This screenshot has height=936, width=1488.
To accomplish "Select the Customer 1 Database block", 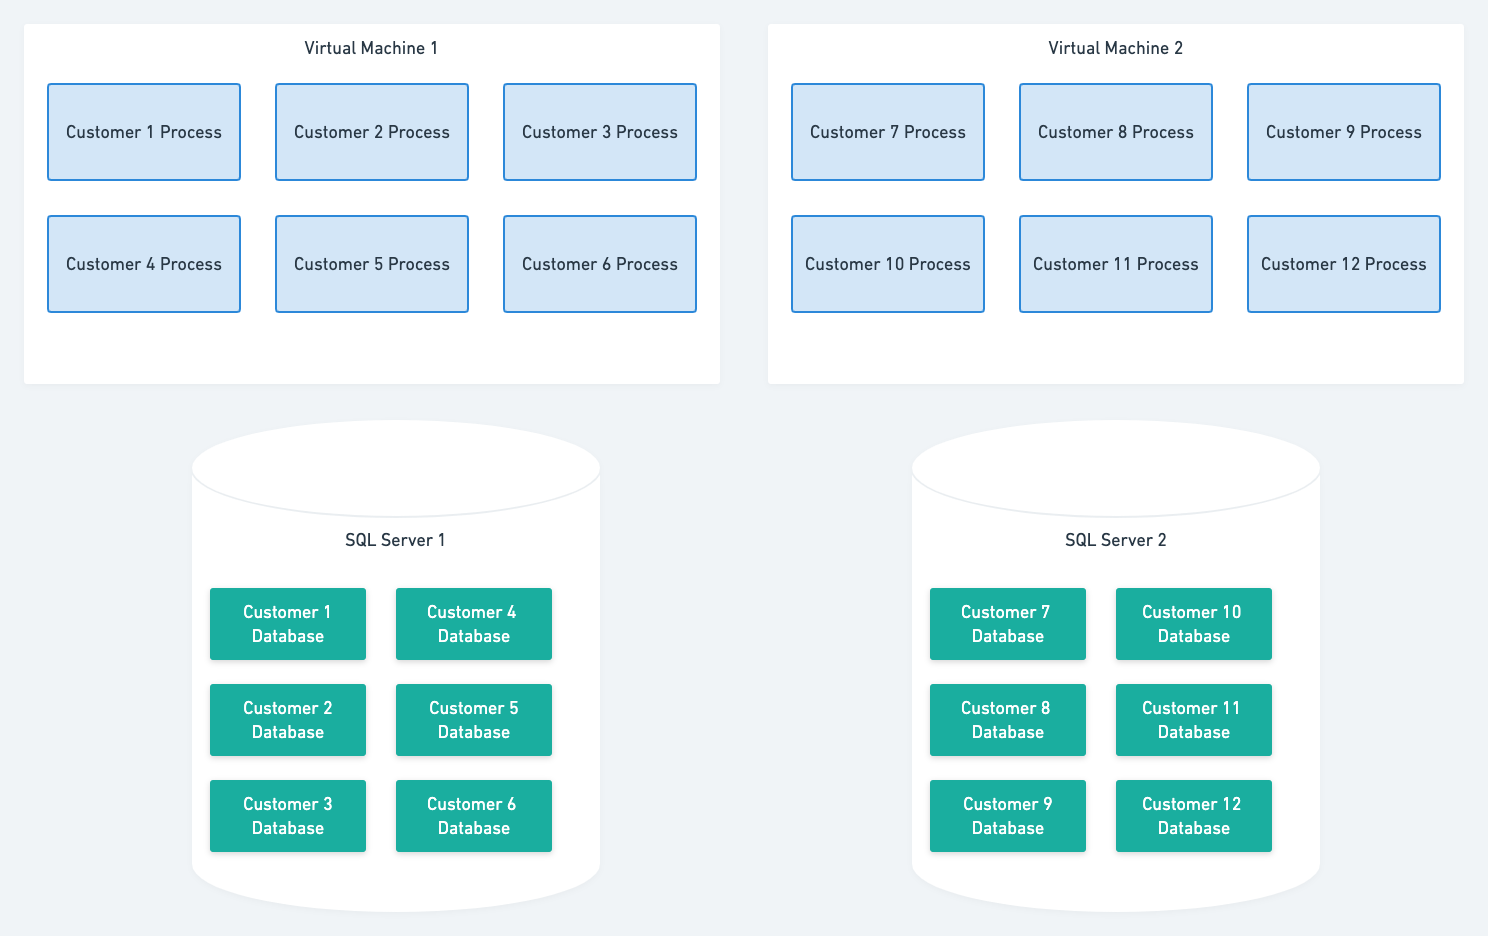I will click(288, 623).
